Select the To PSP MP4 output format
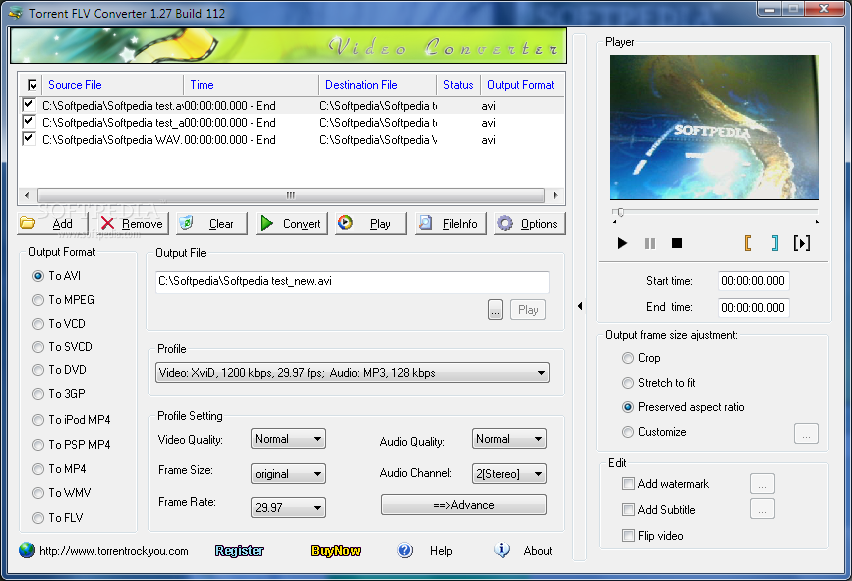Viewport: 852px width, 581px height. (71, 445)
